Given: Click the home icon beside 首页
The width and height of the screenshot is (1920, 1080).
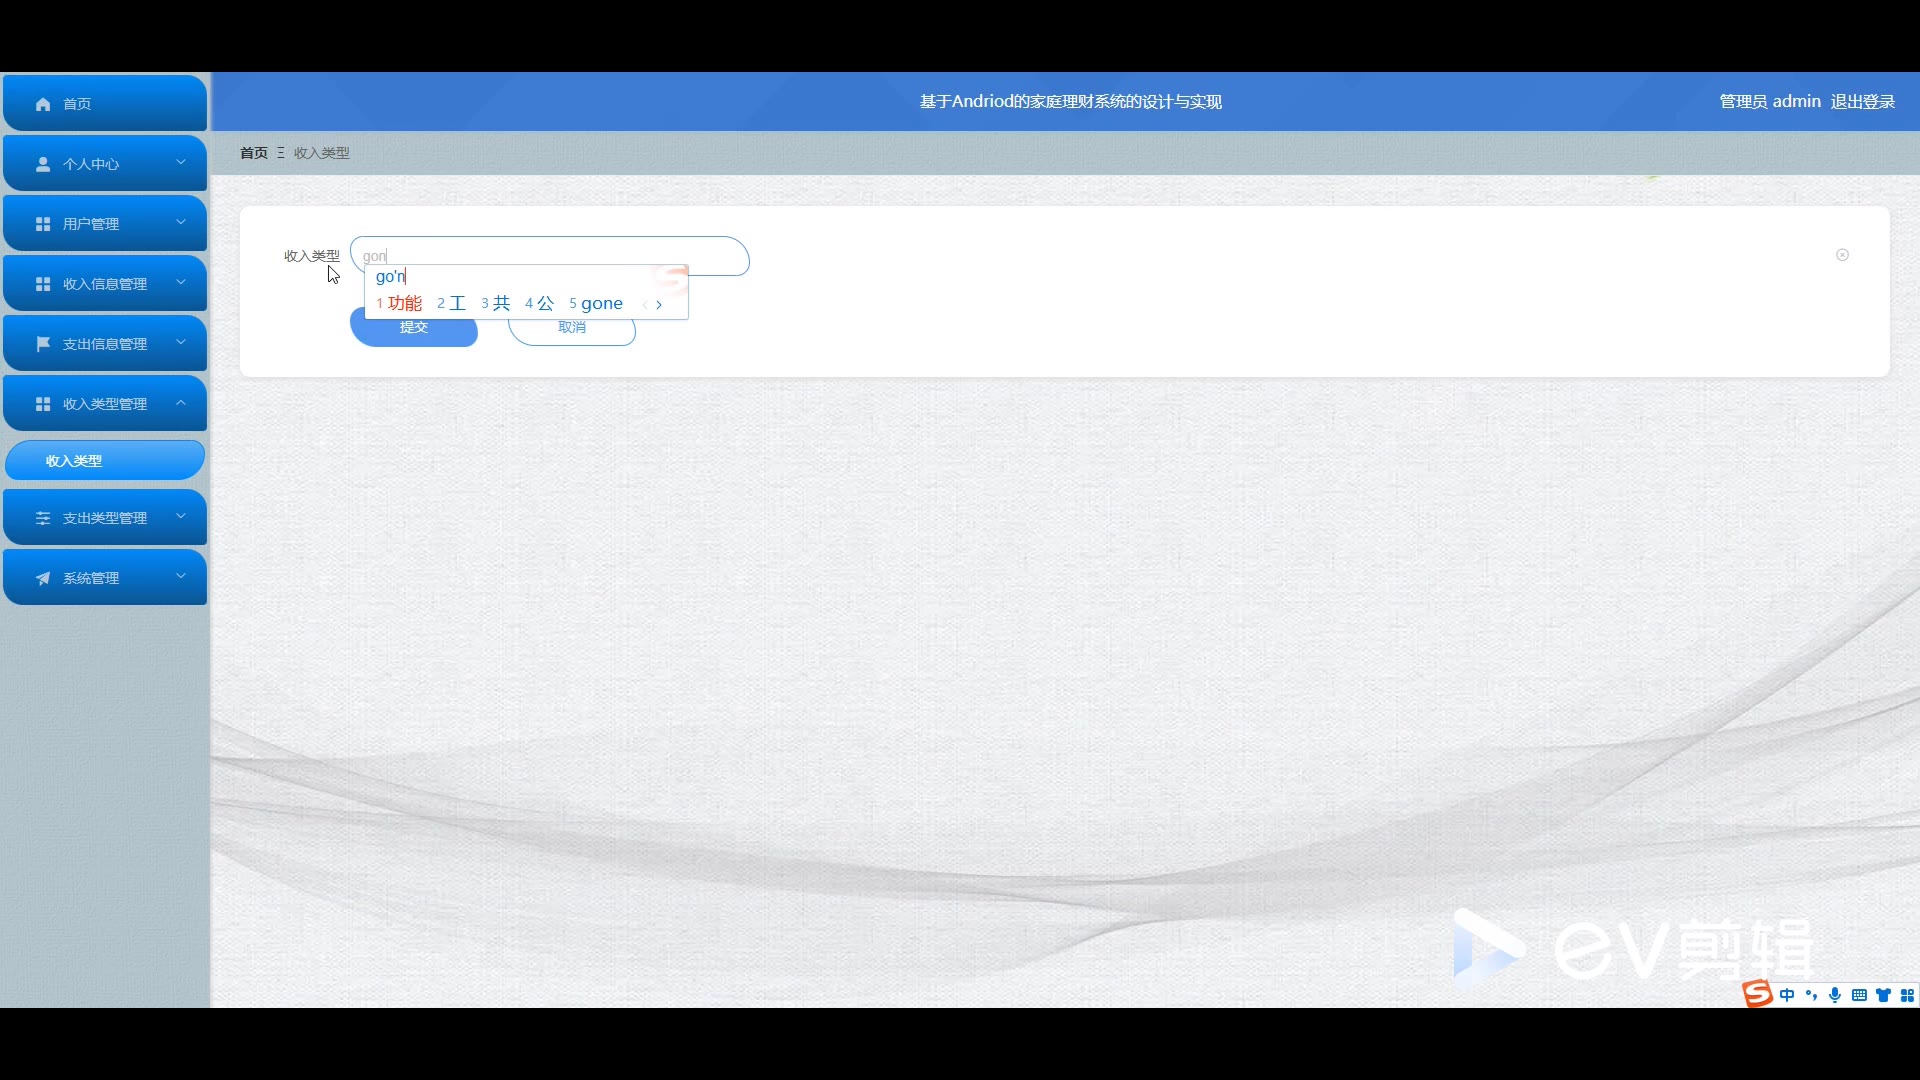Looking at the screenshot, I should point(43,104).
